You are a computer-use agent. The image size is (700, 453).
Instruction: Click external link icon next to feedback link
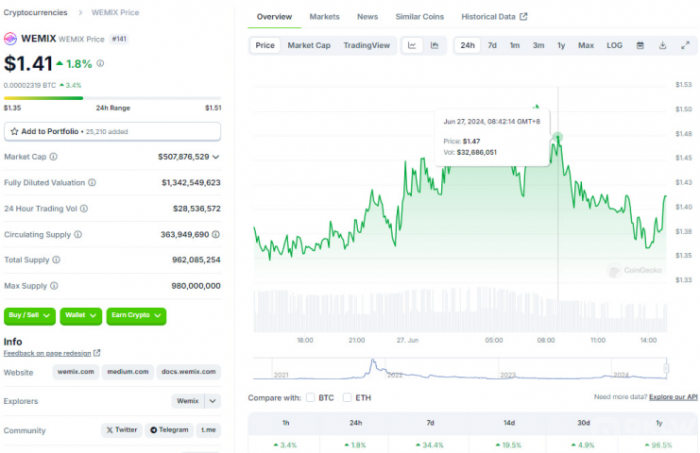point(97,353)
